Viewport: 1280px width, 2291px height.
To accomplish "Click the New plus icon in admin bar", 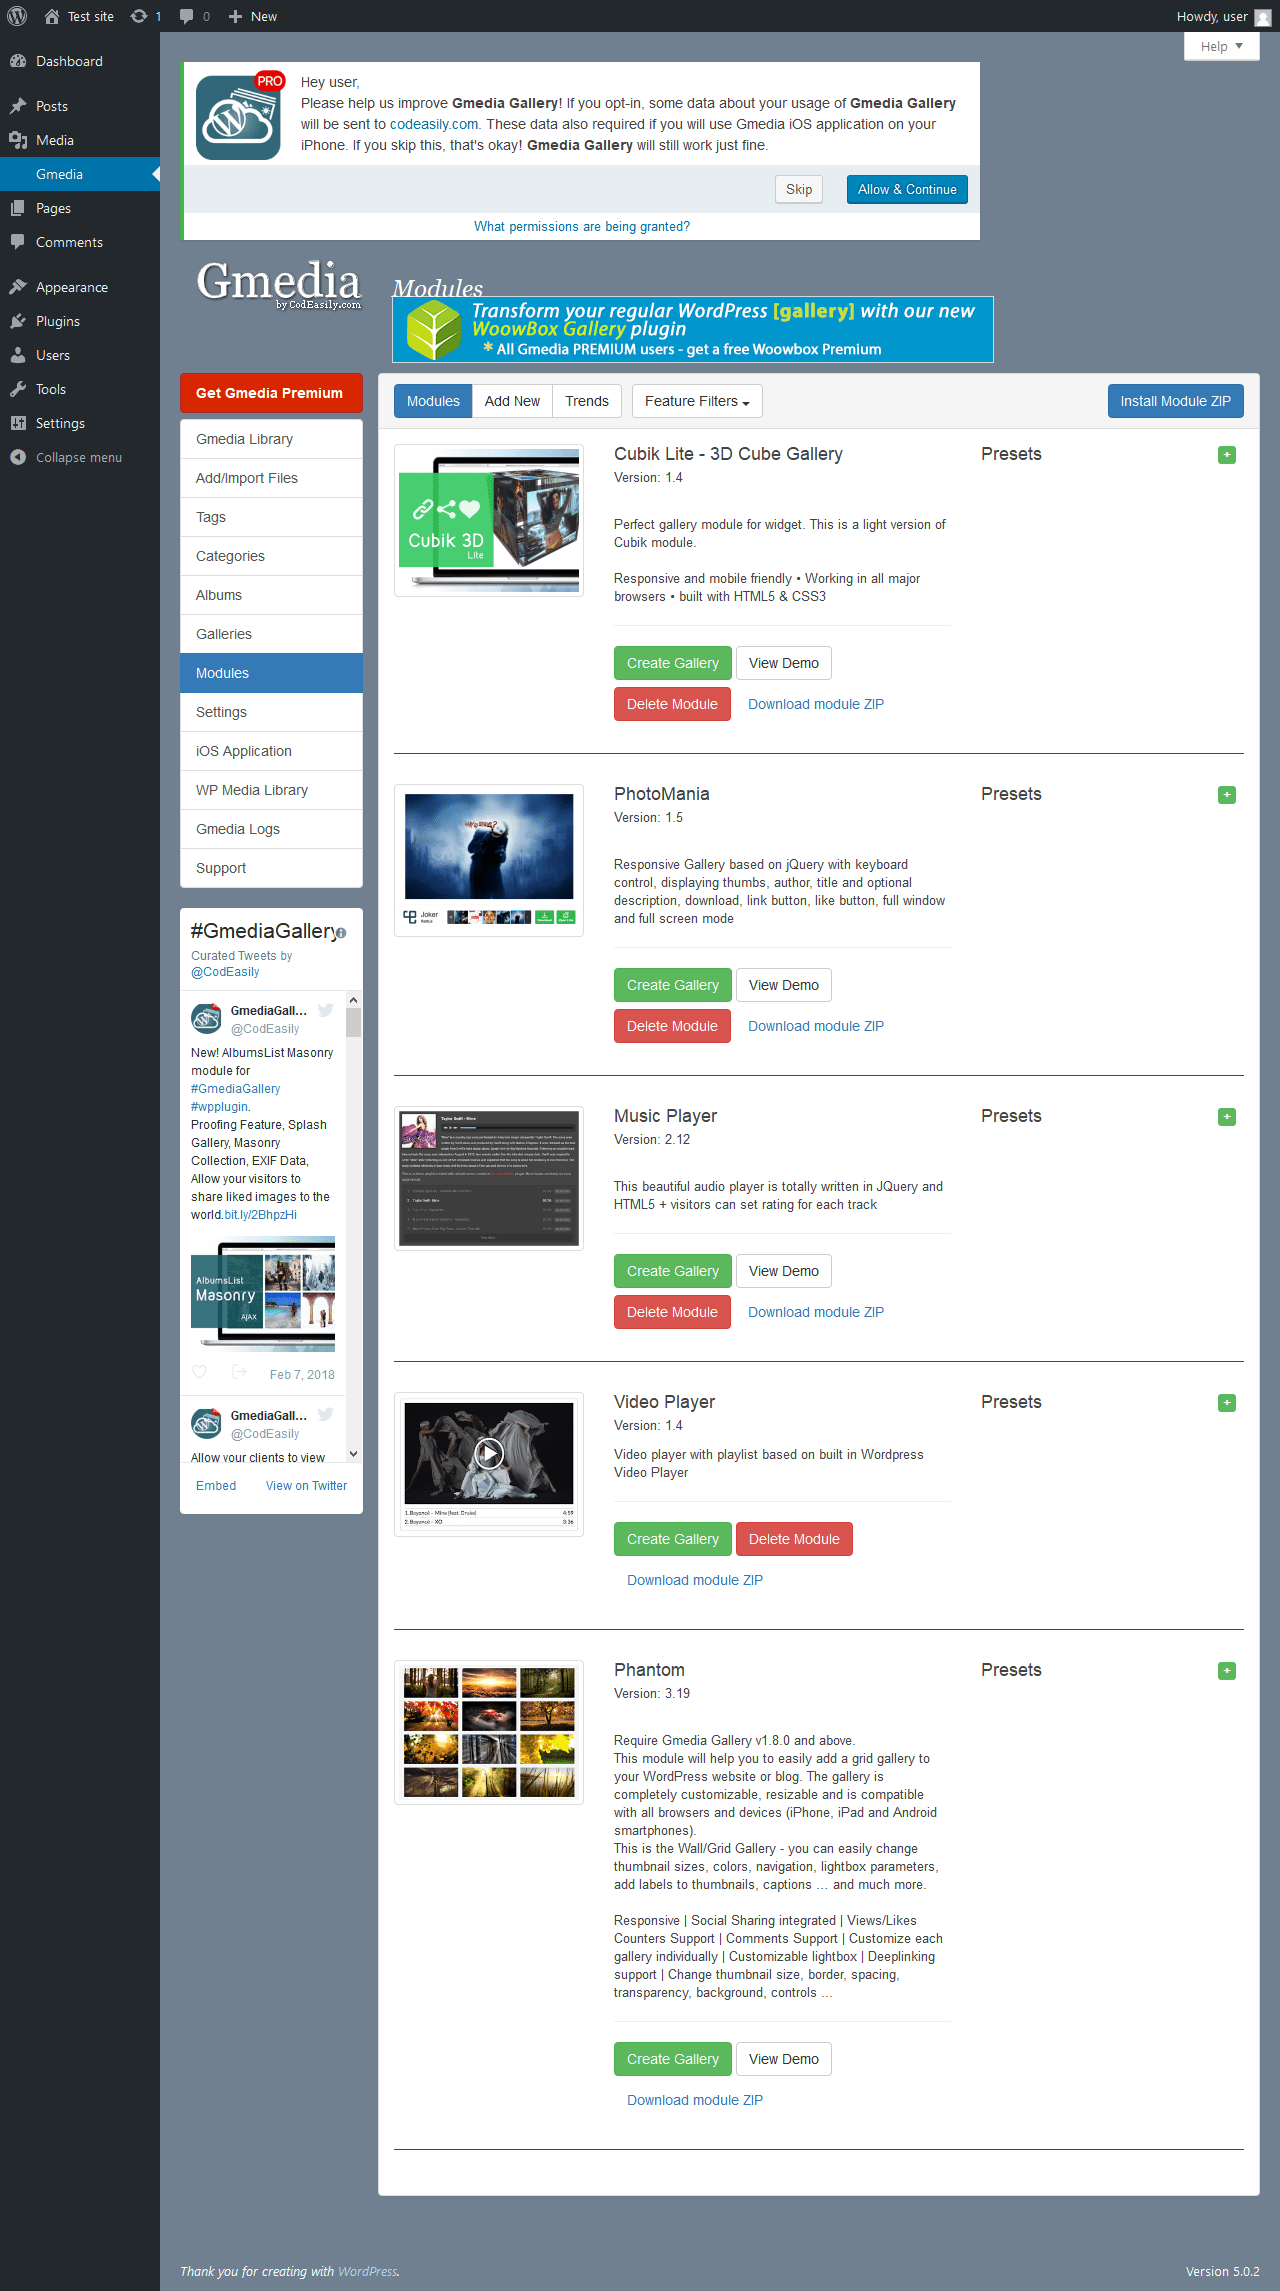I will click(x=235, y=16).
